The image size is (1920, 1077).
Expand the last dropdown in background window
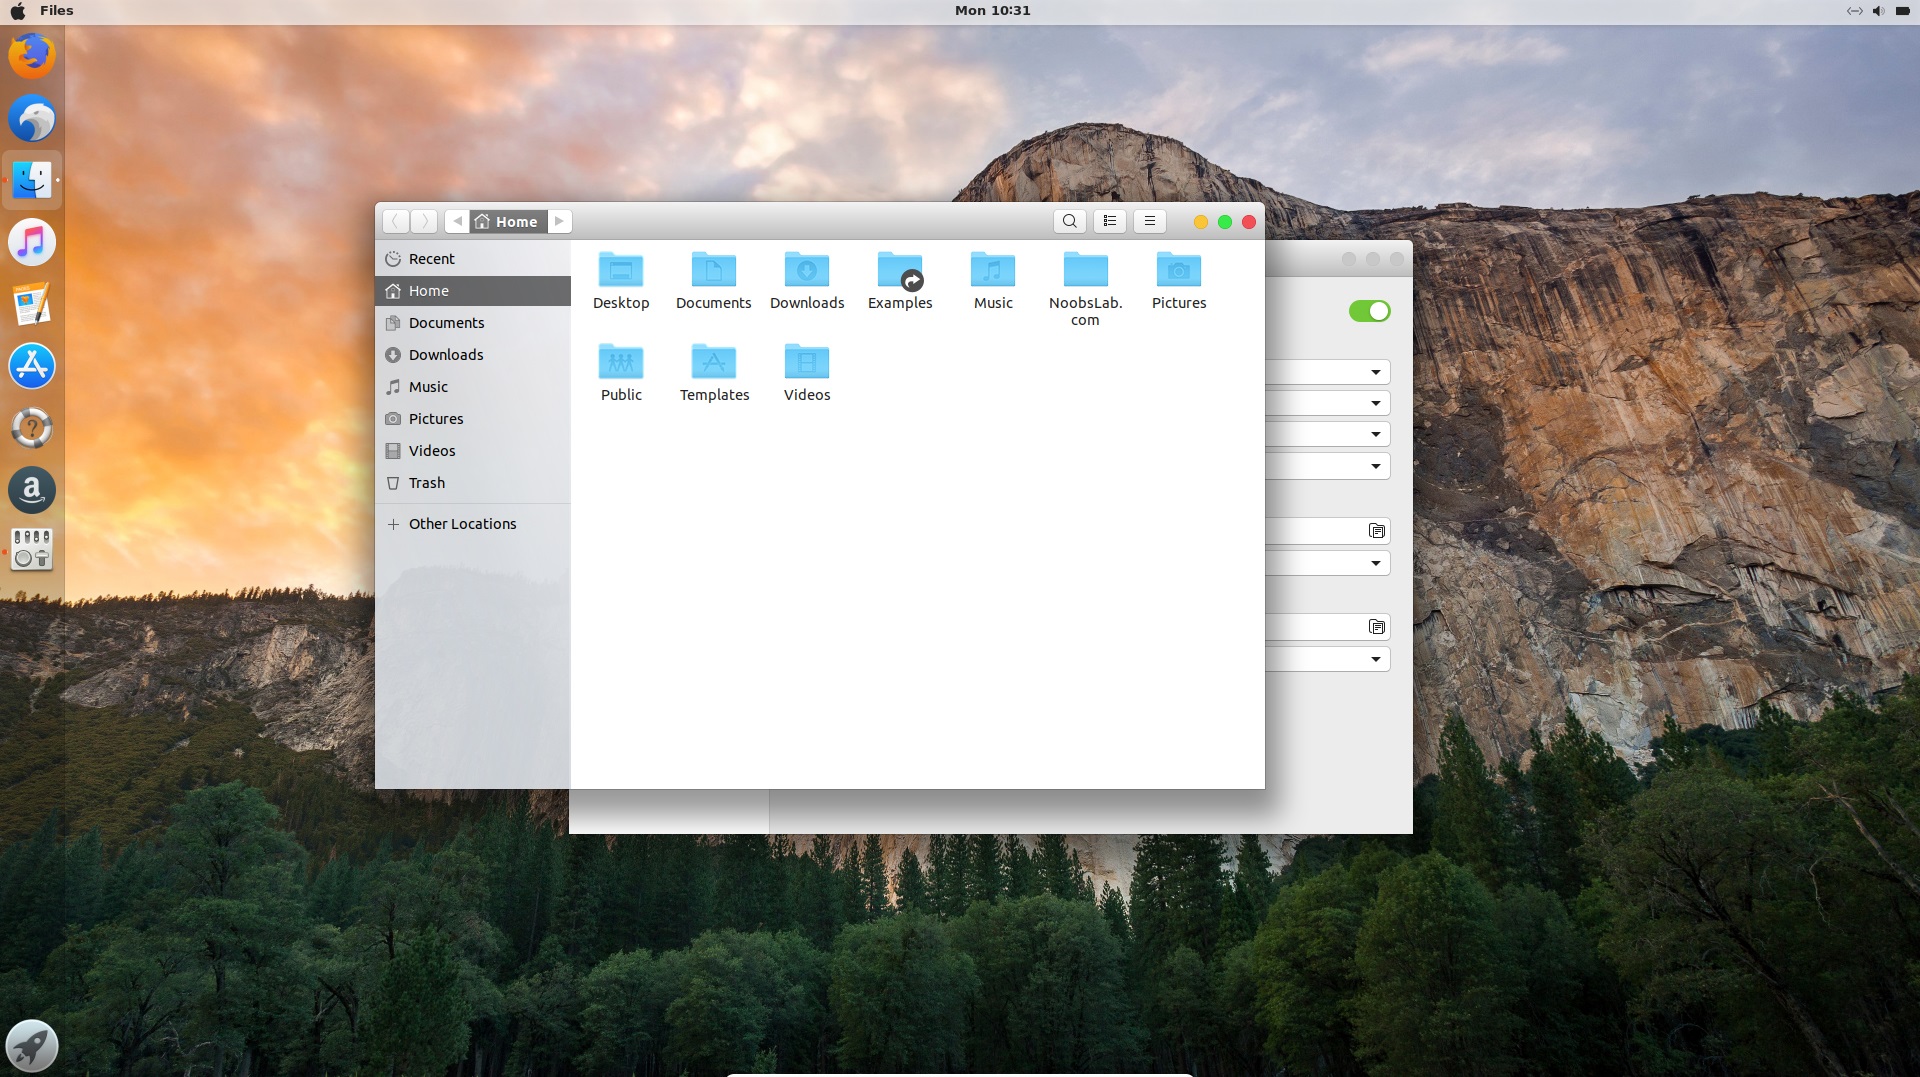[x=1375, y=659]
